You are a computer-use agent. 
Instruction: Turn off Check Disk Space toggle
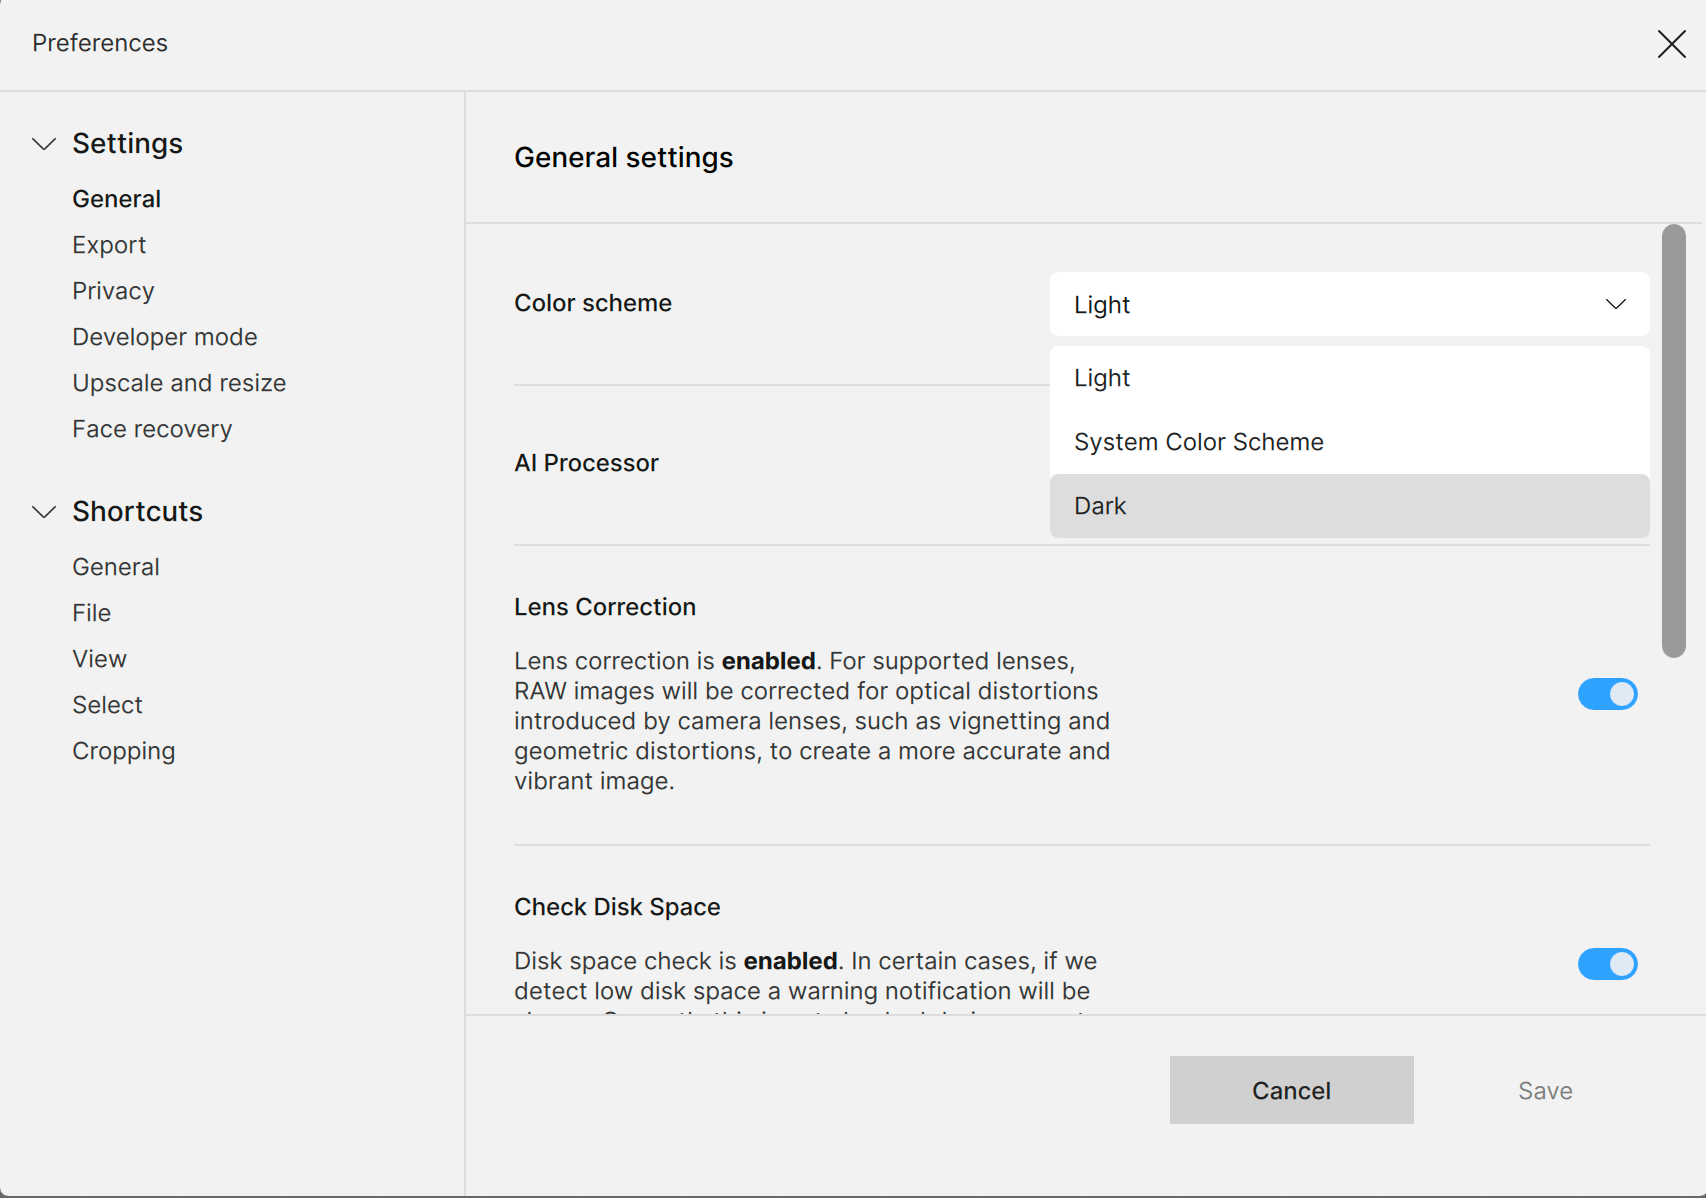(x=1607, y=964)
